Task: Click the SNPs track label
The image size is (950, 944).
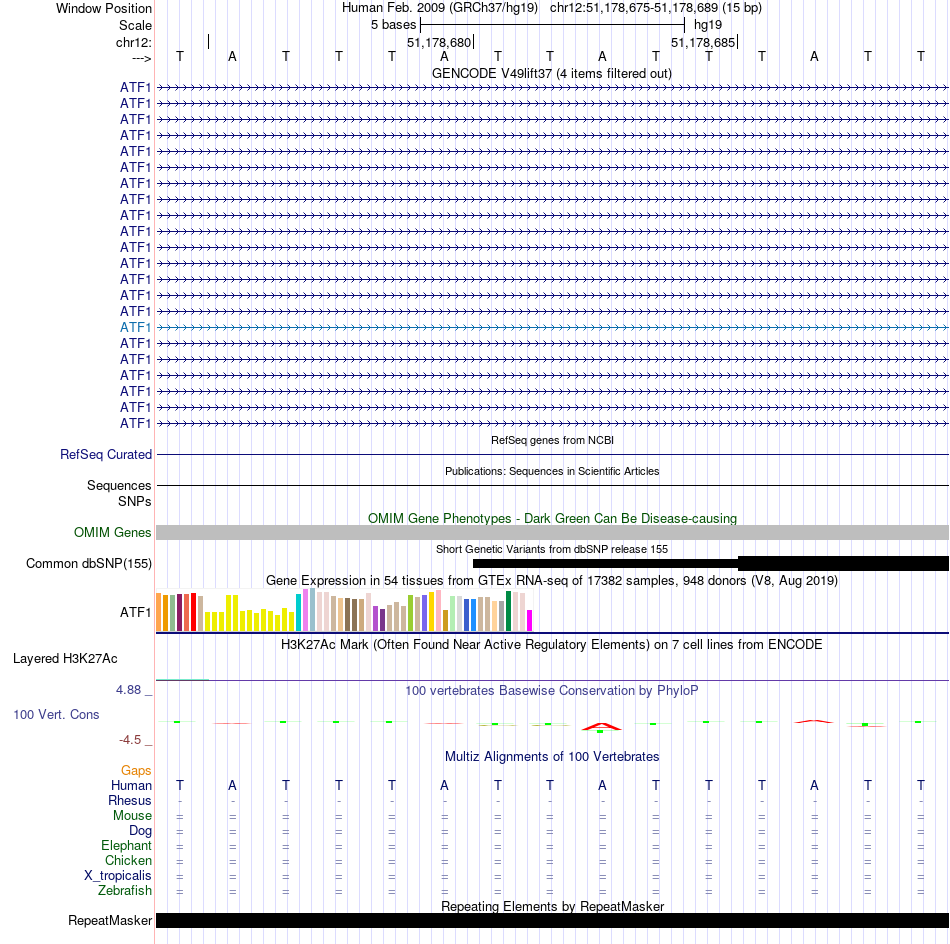Action: click(135, 502)
